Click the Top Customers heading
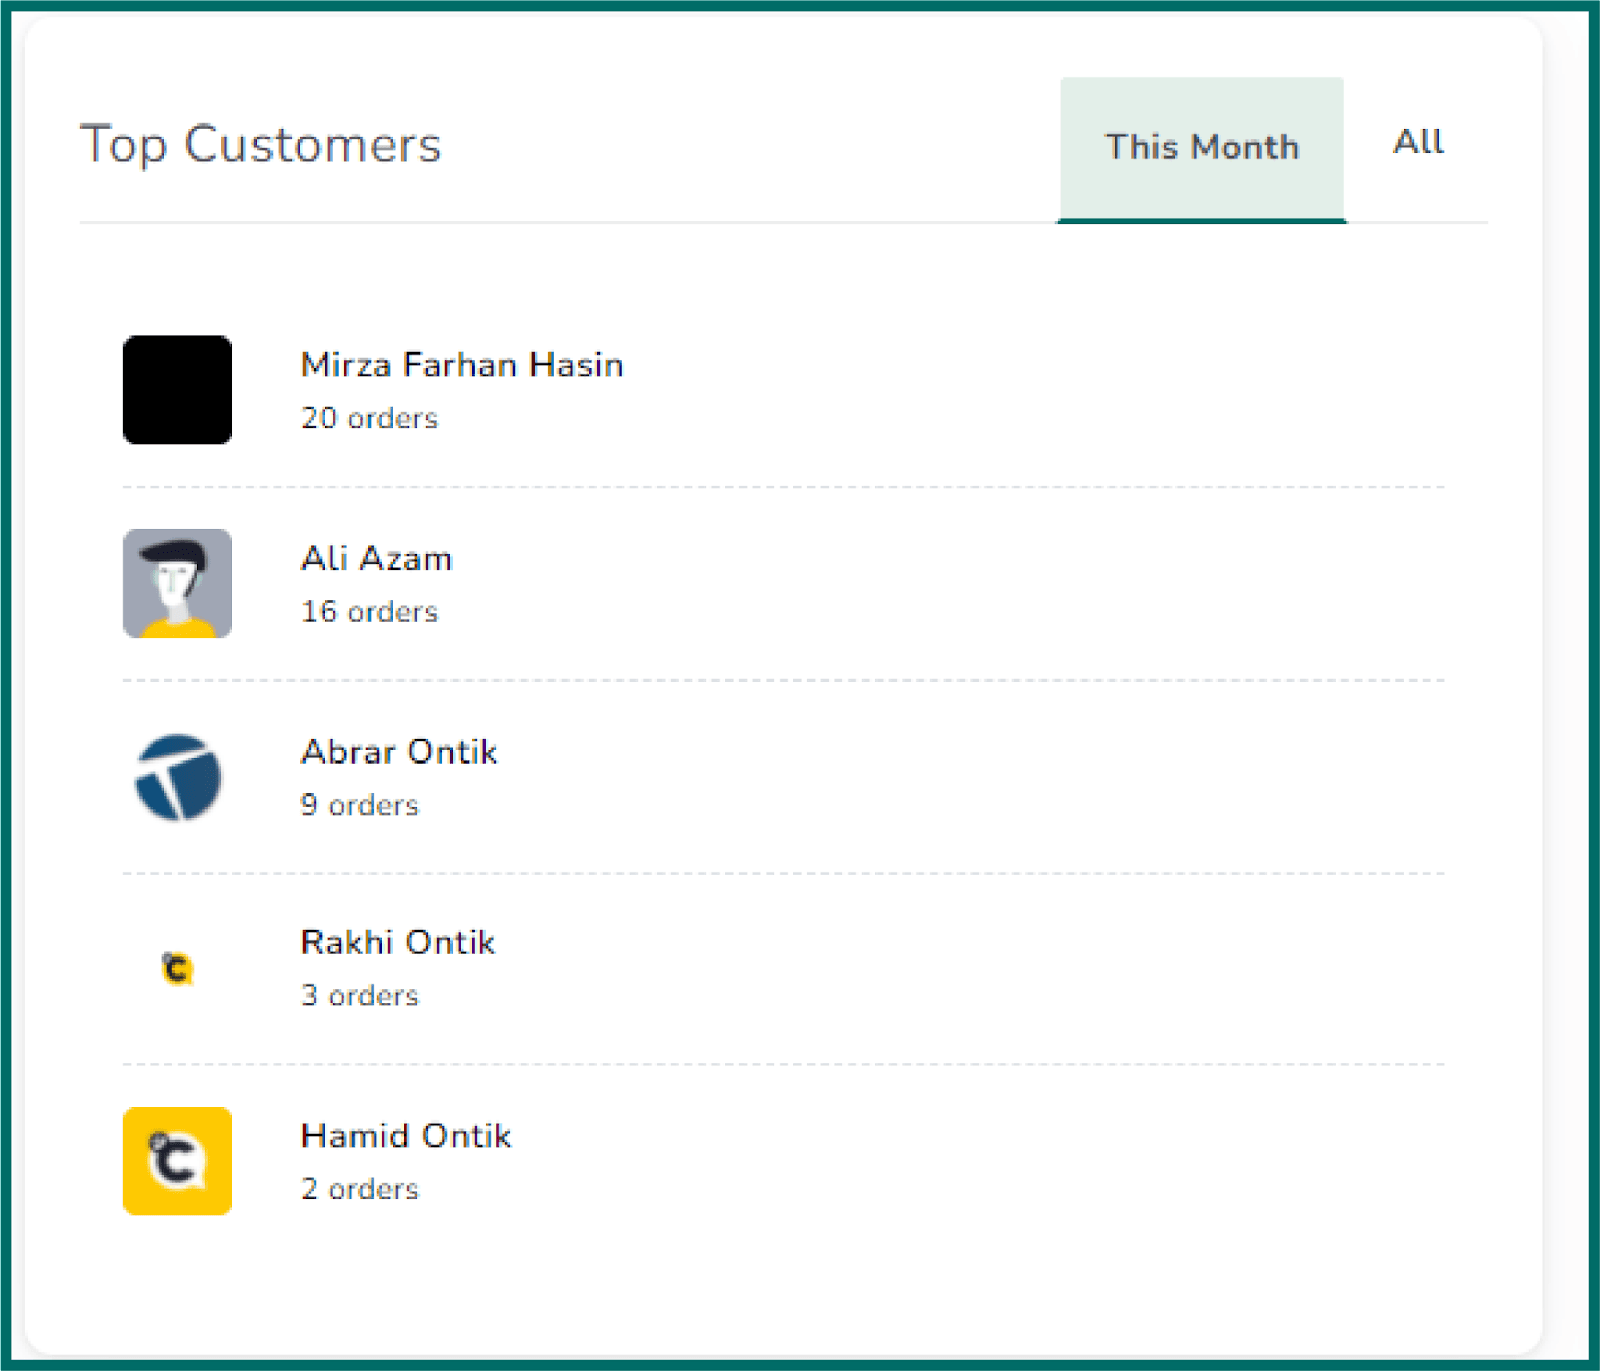 point(260,145)
